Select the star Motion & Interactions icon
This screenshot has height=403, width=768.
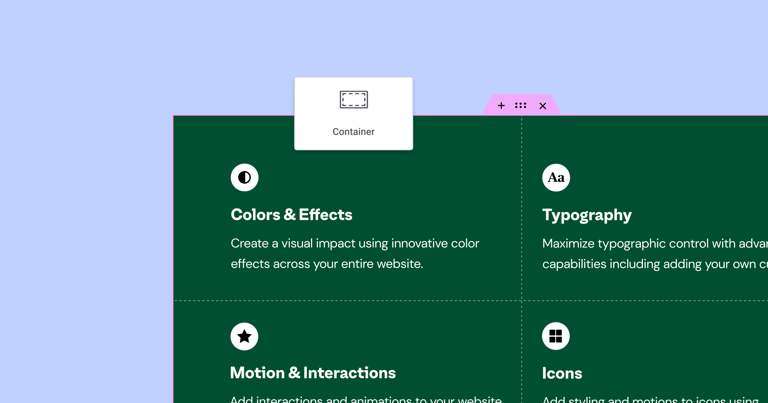[244, 336]
